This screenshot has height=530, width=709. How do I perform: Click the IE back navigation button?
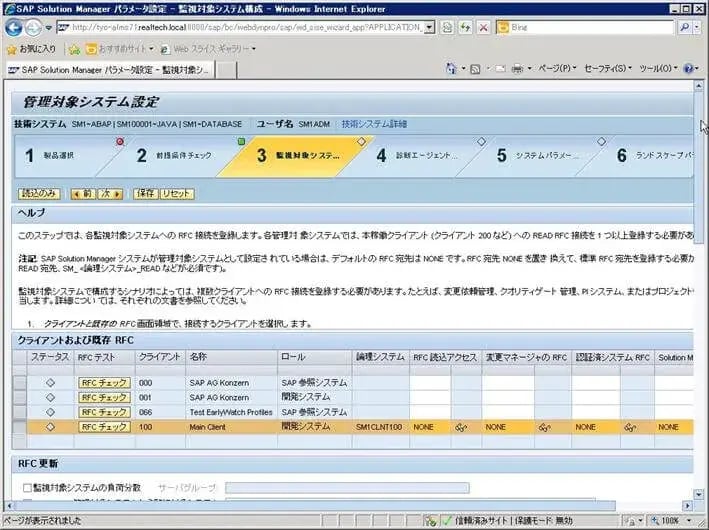click(14, 28)
